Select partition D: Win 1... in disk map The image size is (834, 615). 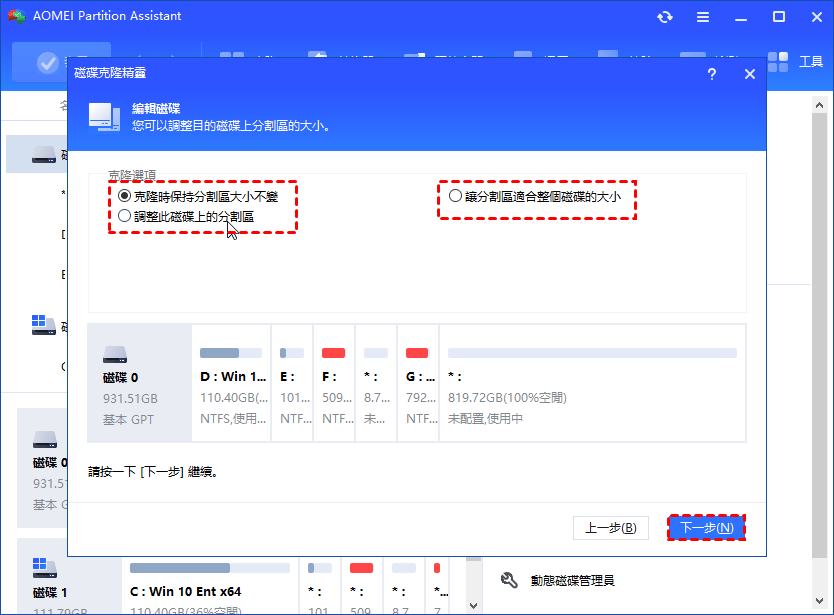[231, 383]
